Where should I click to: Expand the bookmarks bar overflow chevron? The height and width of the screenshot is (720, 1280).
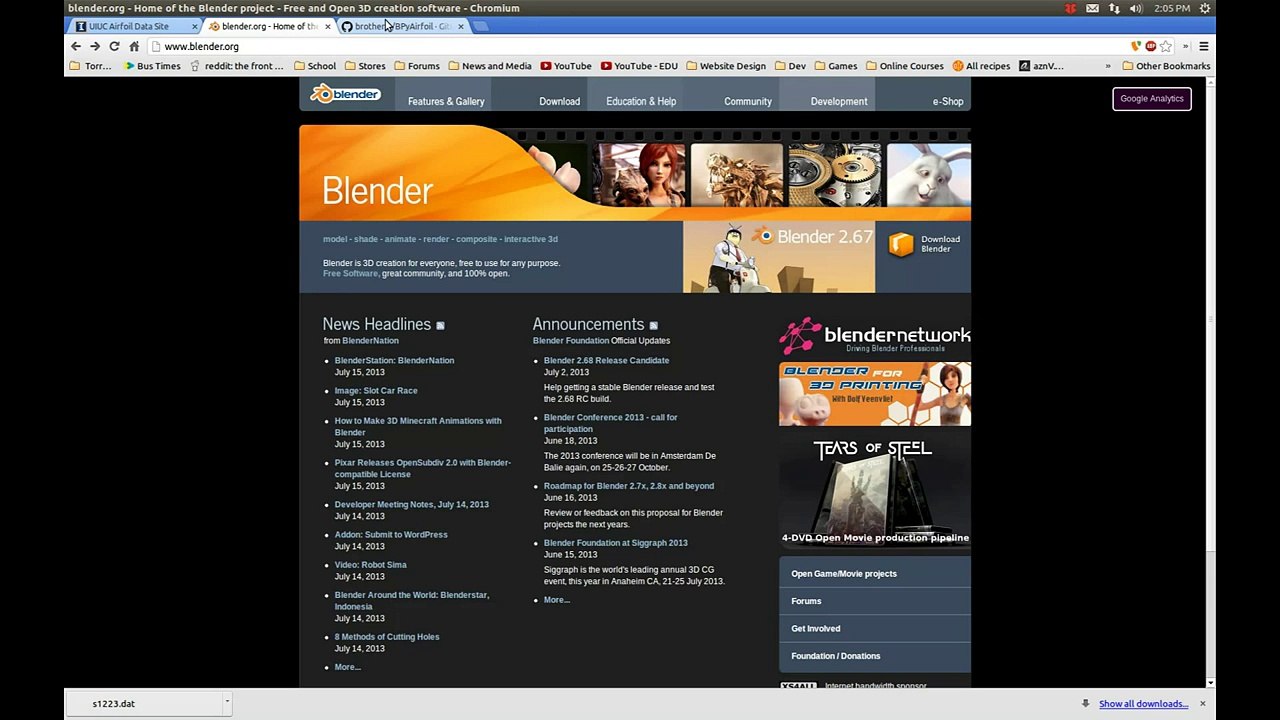click(x=1107, y=66)
